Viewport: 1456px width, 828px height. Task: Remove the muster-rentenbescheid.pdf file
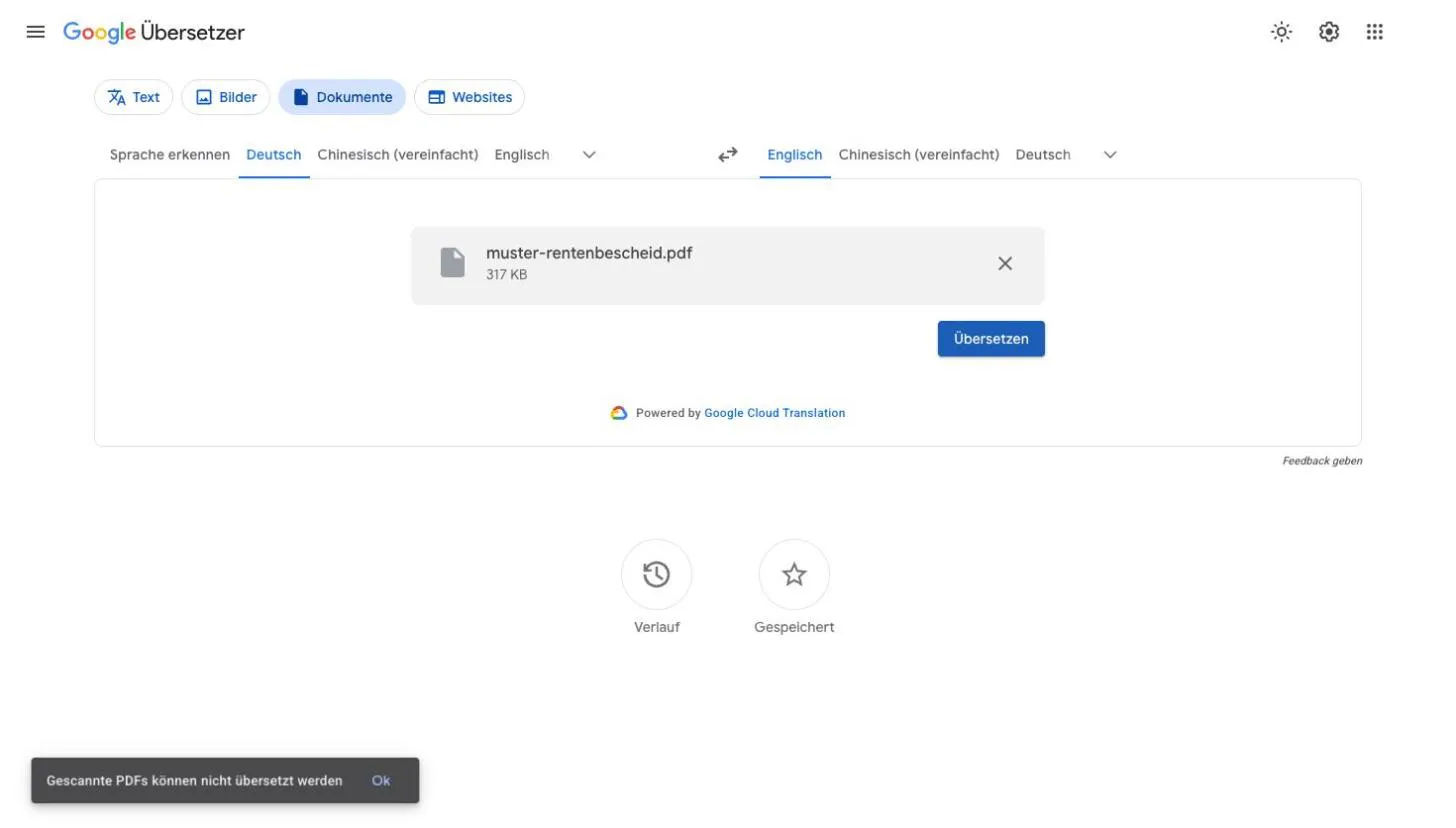pos(1005,264)
